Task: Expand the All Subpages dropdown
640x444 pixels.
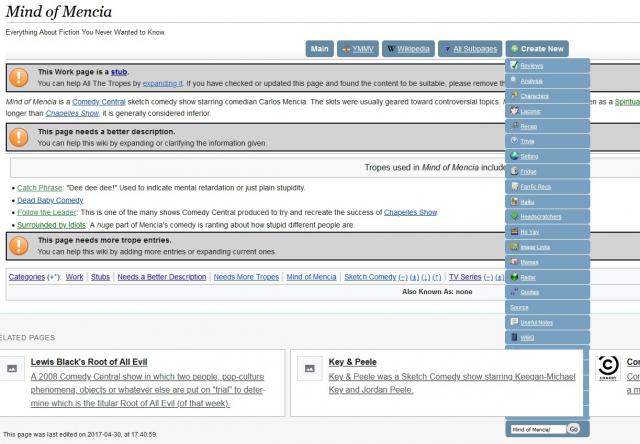Action: tap(472, 48)
